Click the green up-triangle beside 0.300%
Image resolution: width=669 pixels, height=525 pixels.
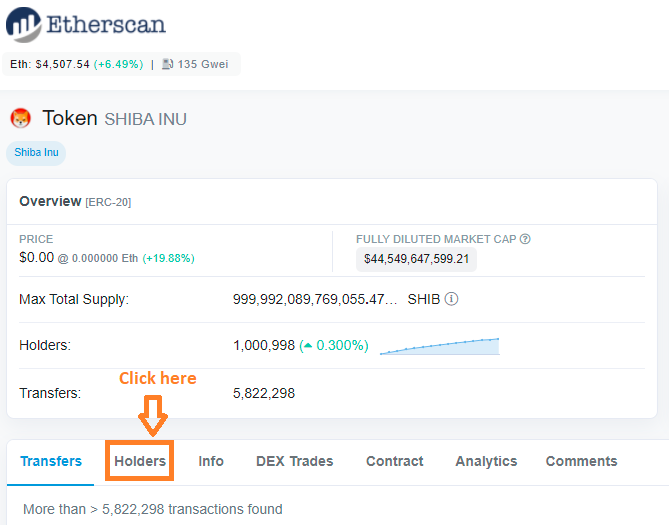306,346
